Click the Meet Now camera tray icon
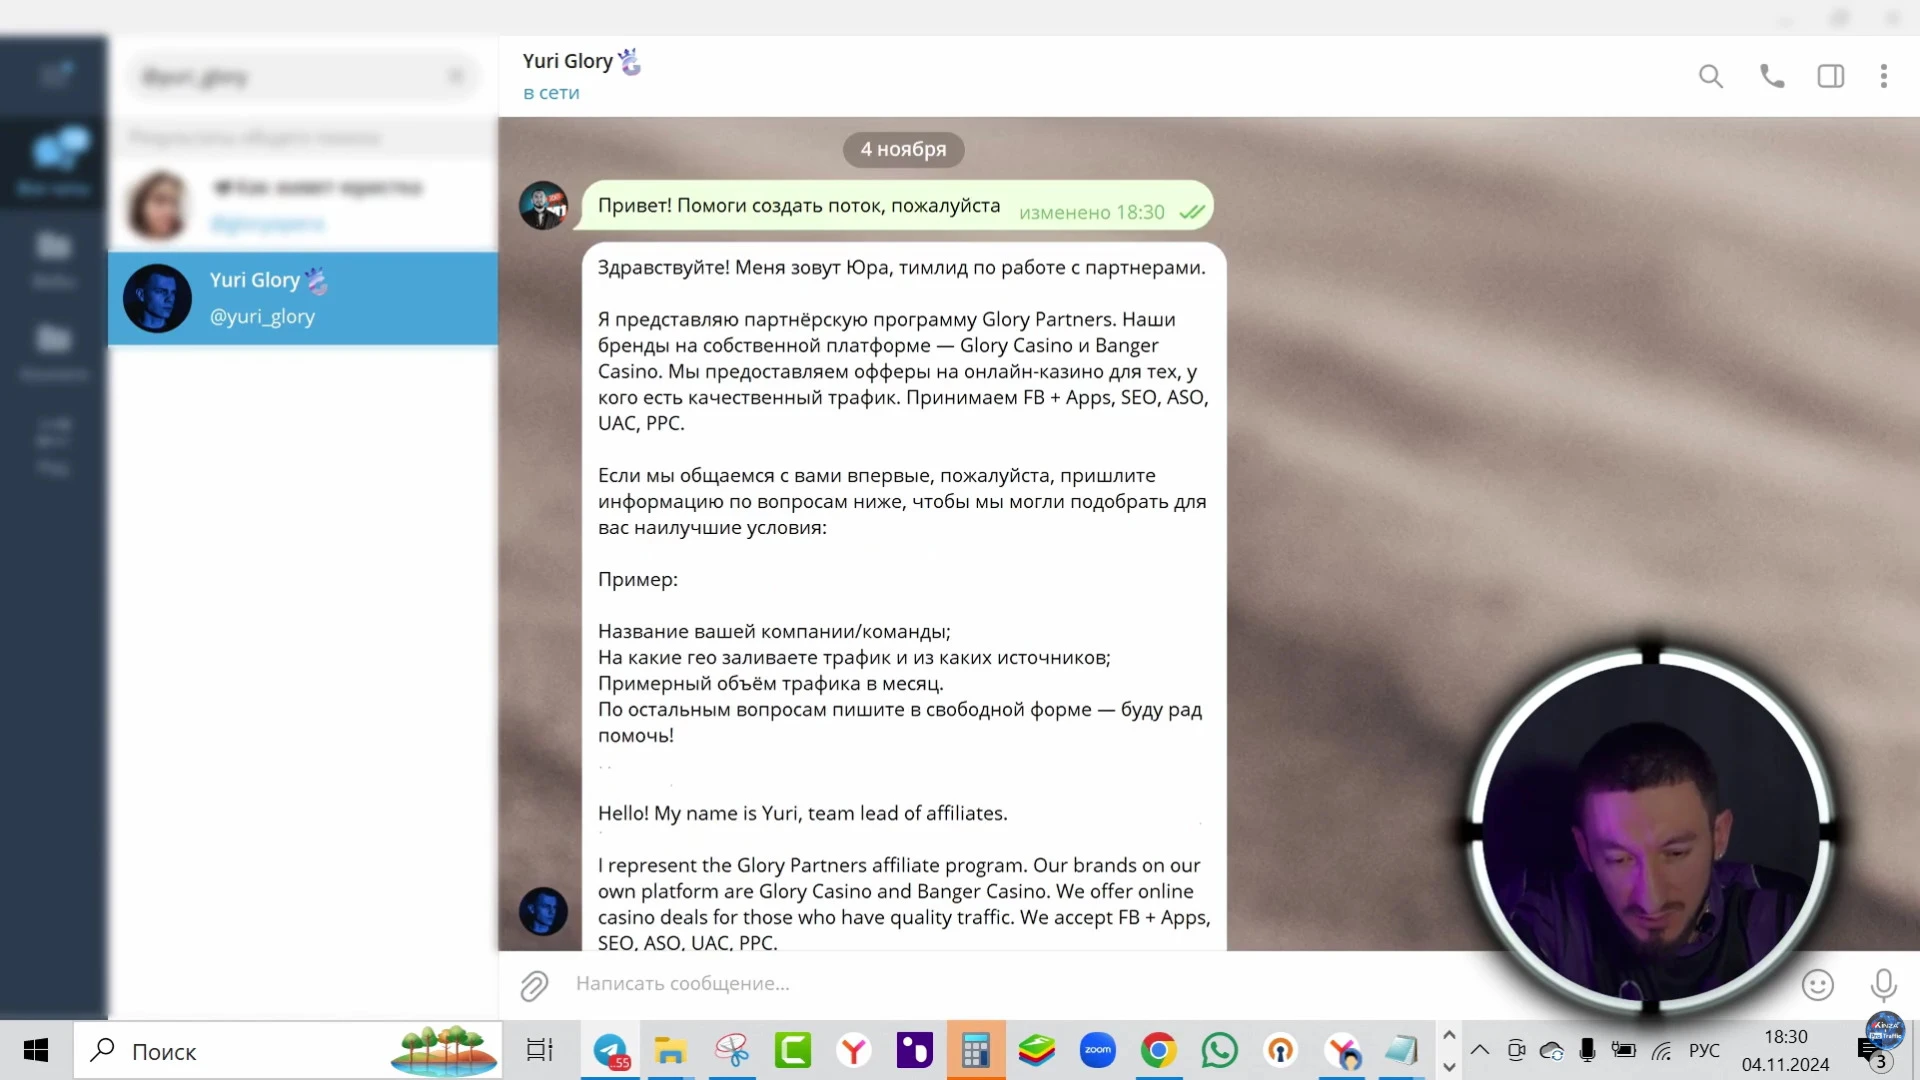The height and width of the screenshot is (1080, 1920). tap(1516, 1050)
